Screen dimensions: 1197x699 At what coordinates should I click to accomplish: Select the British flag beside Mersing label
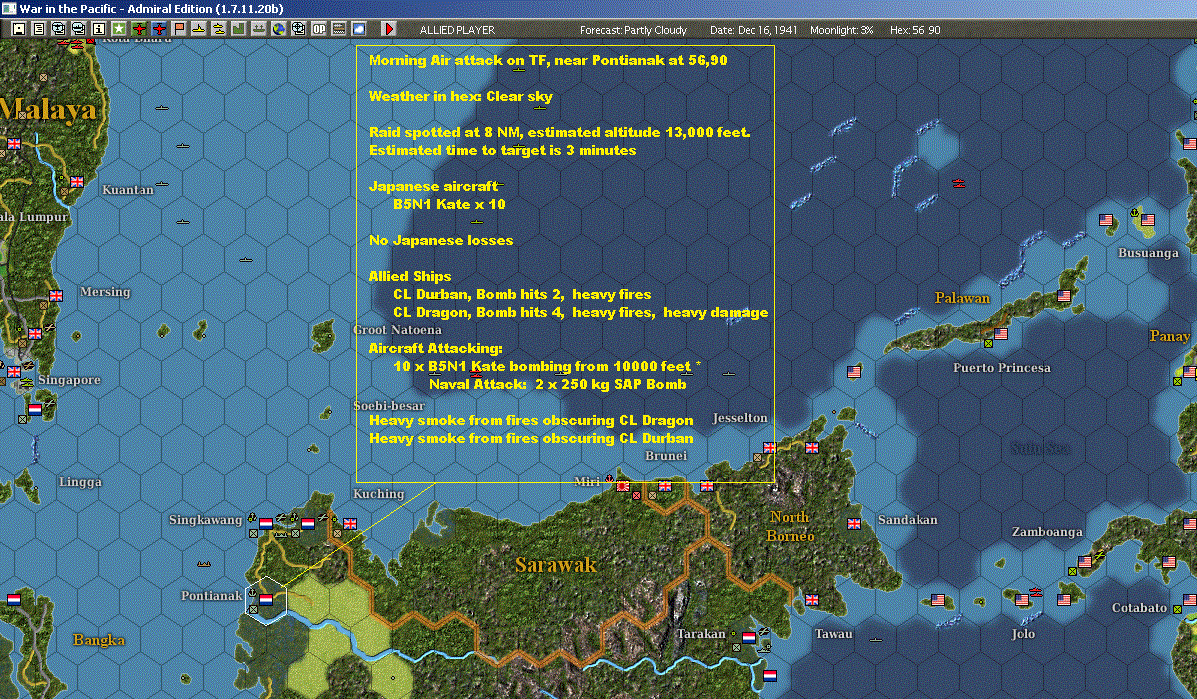coord(56,295)
